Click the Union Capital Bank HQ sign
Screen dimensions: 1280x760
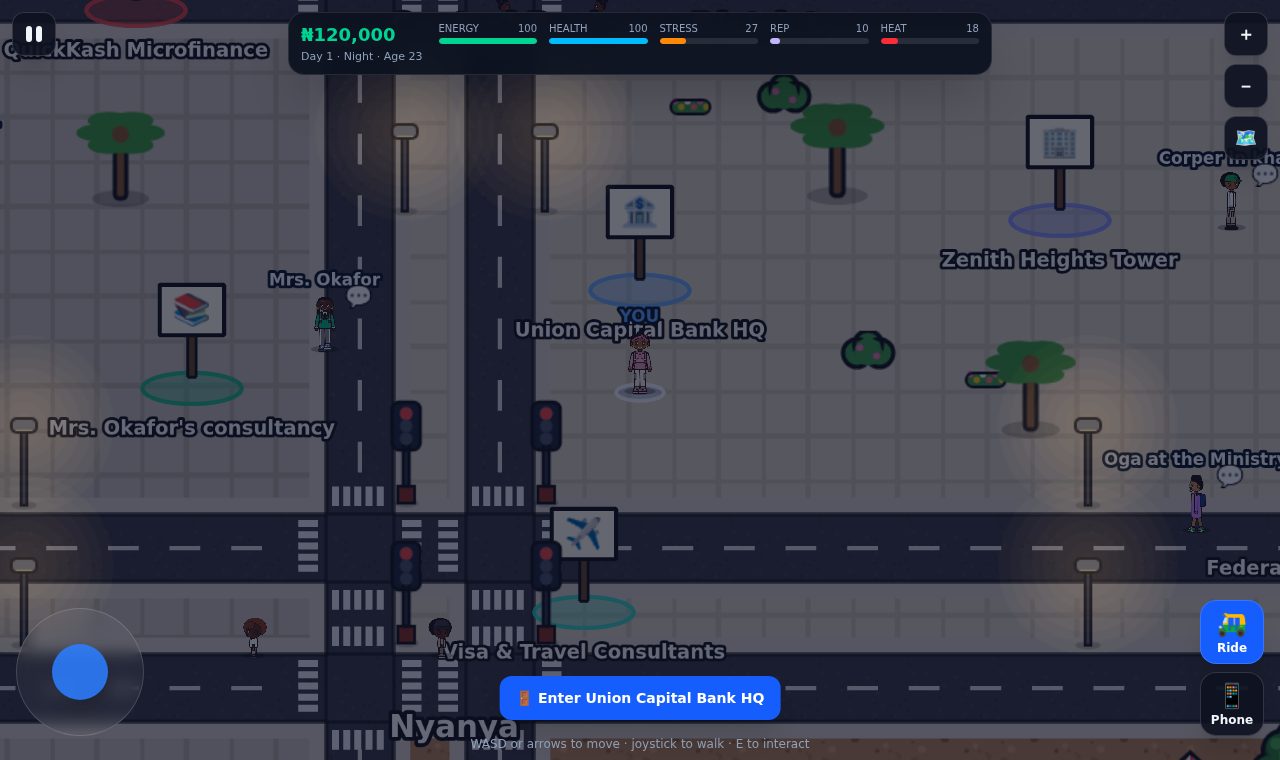(x=640, y=212)
